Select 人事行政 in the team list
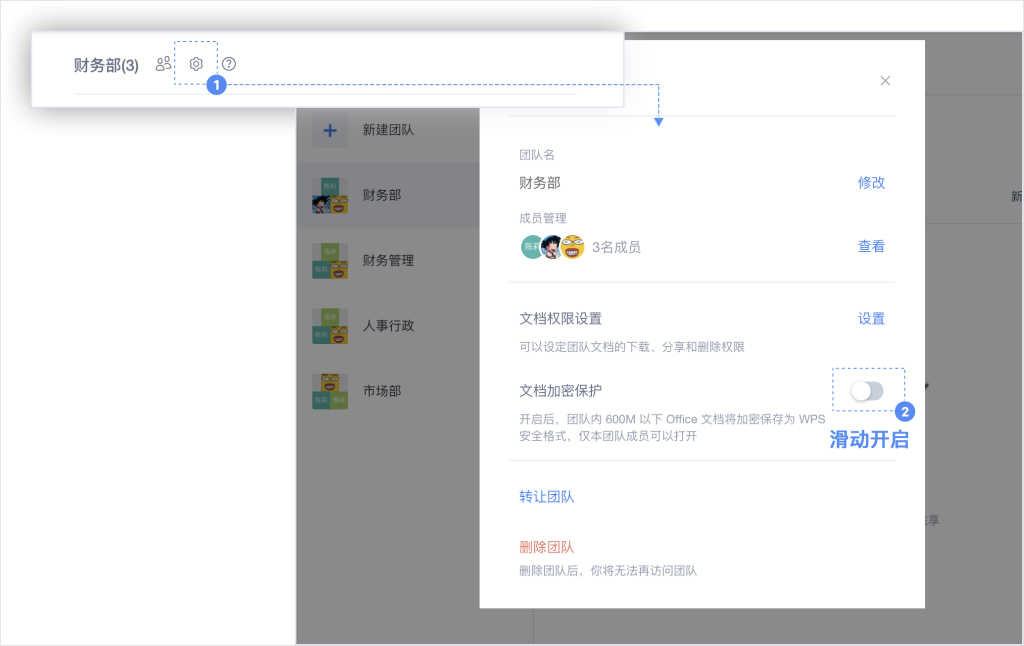The height and width of the screenshot is (646, 1024). click(x=388, y=326)
